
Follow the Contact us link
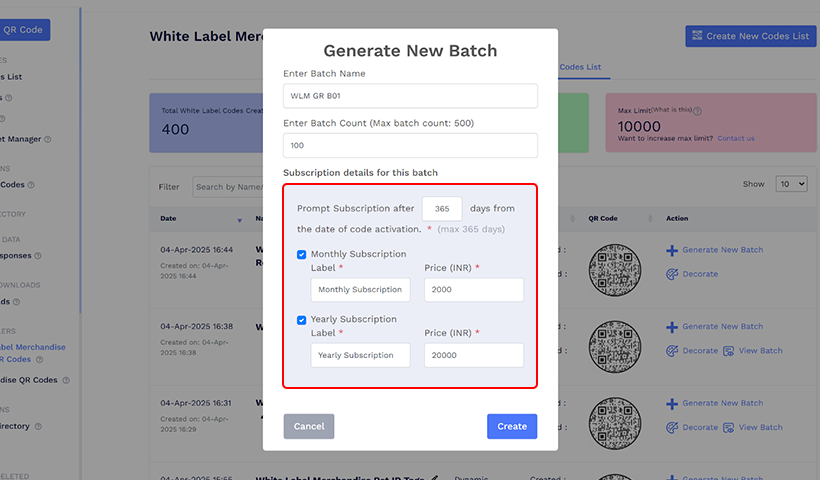pyautogui.click(x=735, y=138)
